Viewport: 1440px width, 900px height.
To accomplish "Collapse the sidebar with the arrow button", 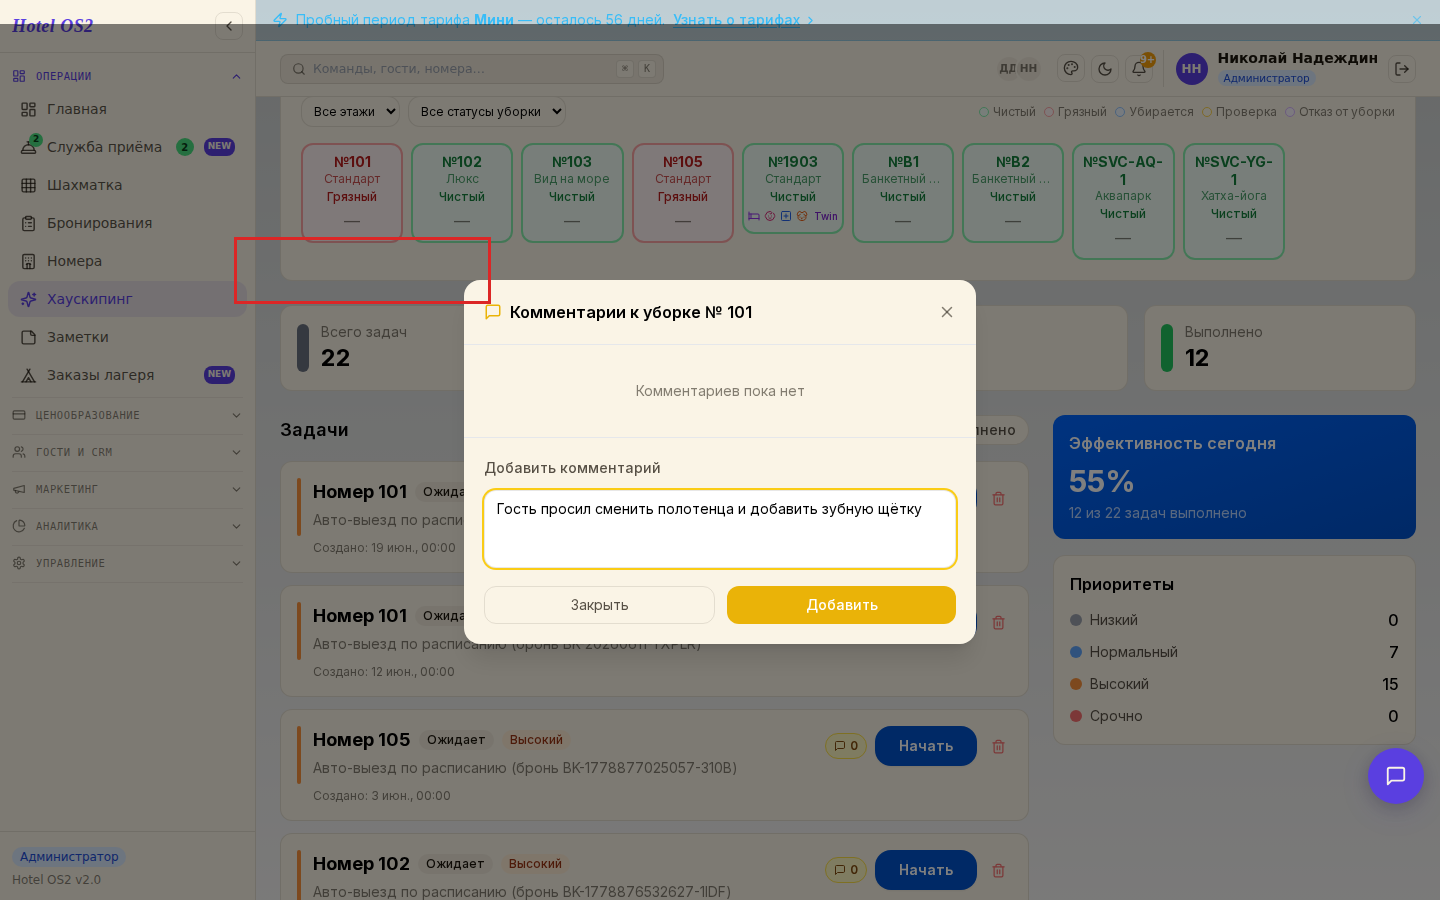I will (229, 26).
